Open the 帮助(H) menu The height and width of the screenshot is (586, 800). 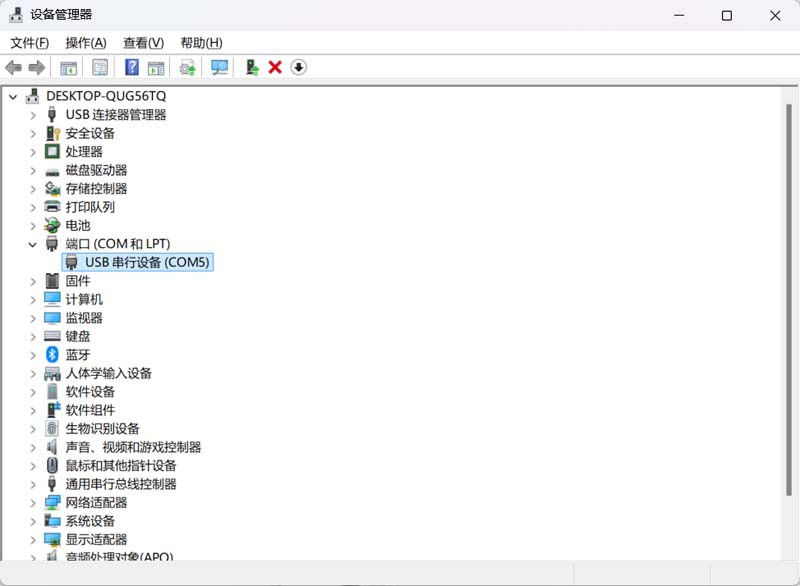pos(202,43)
